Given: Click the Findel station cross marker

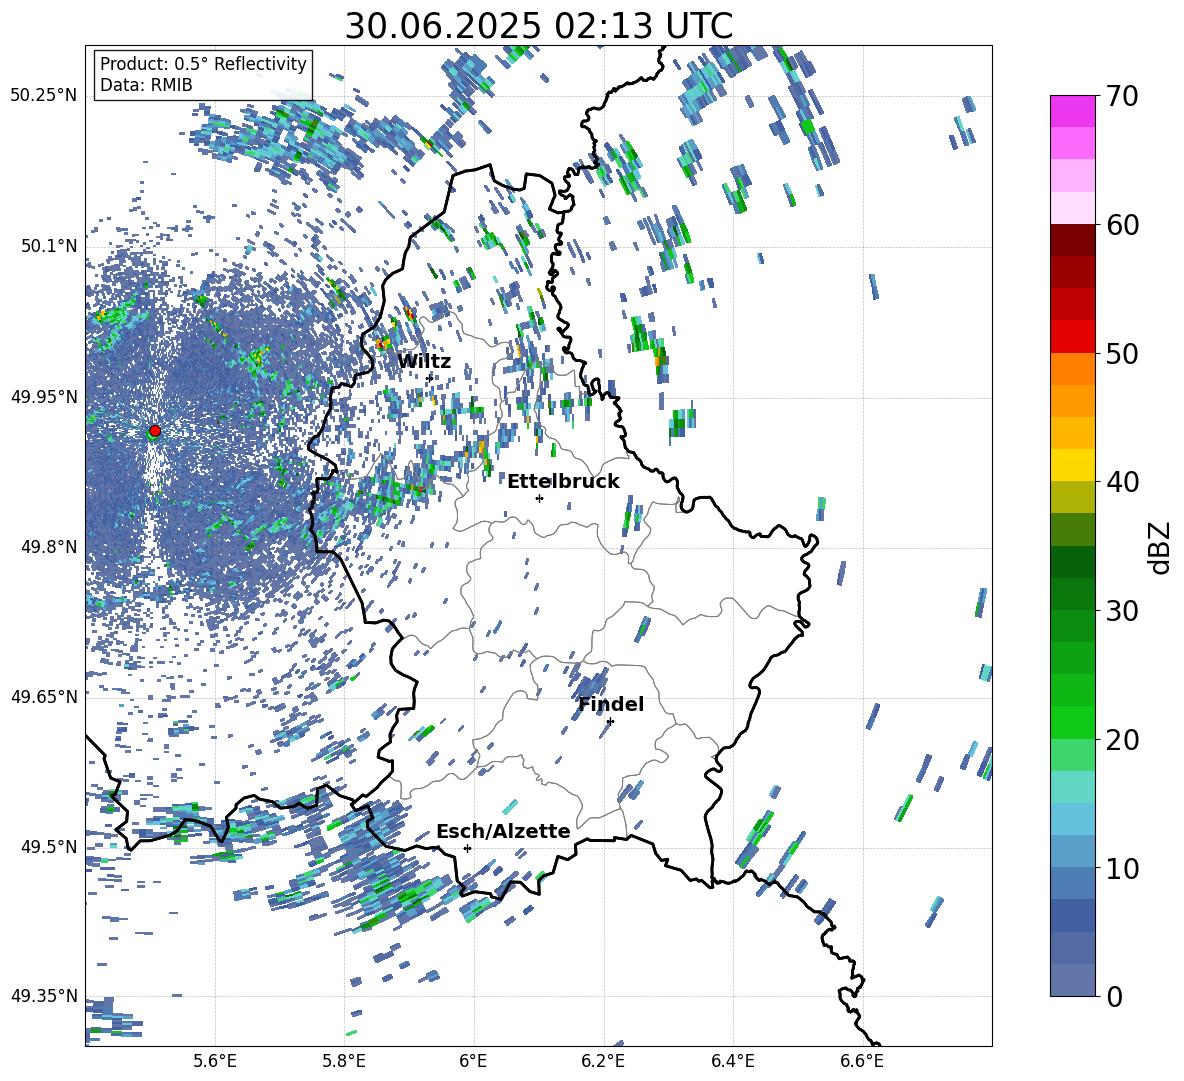Looking at the screenshot, I should 610,721.
